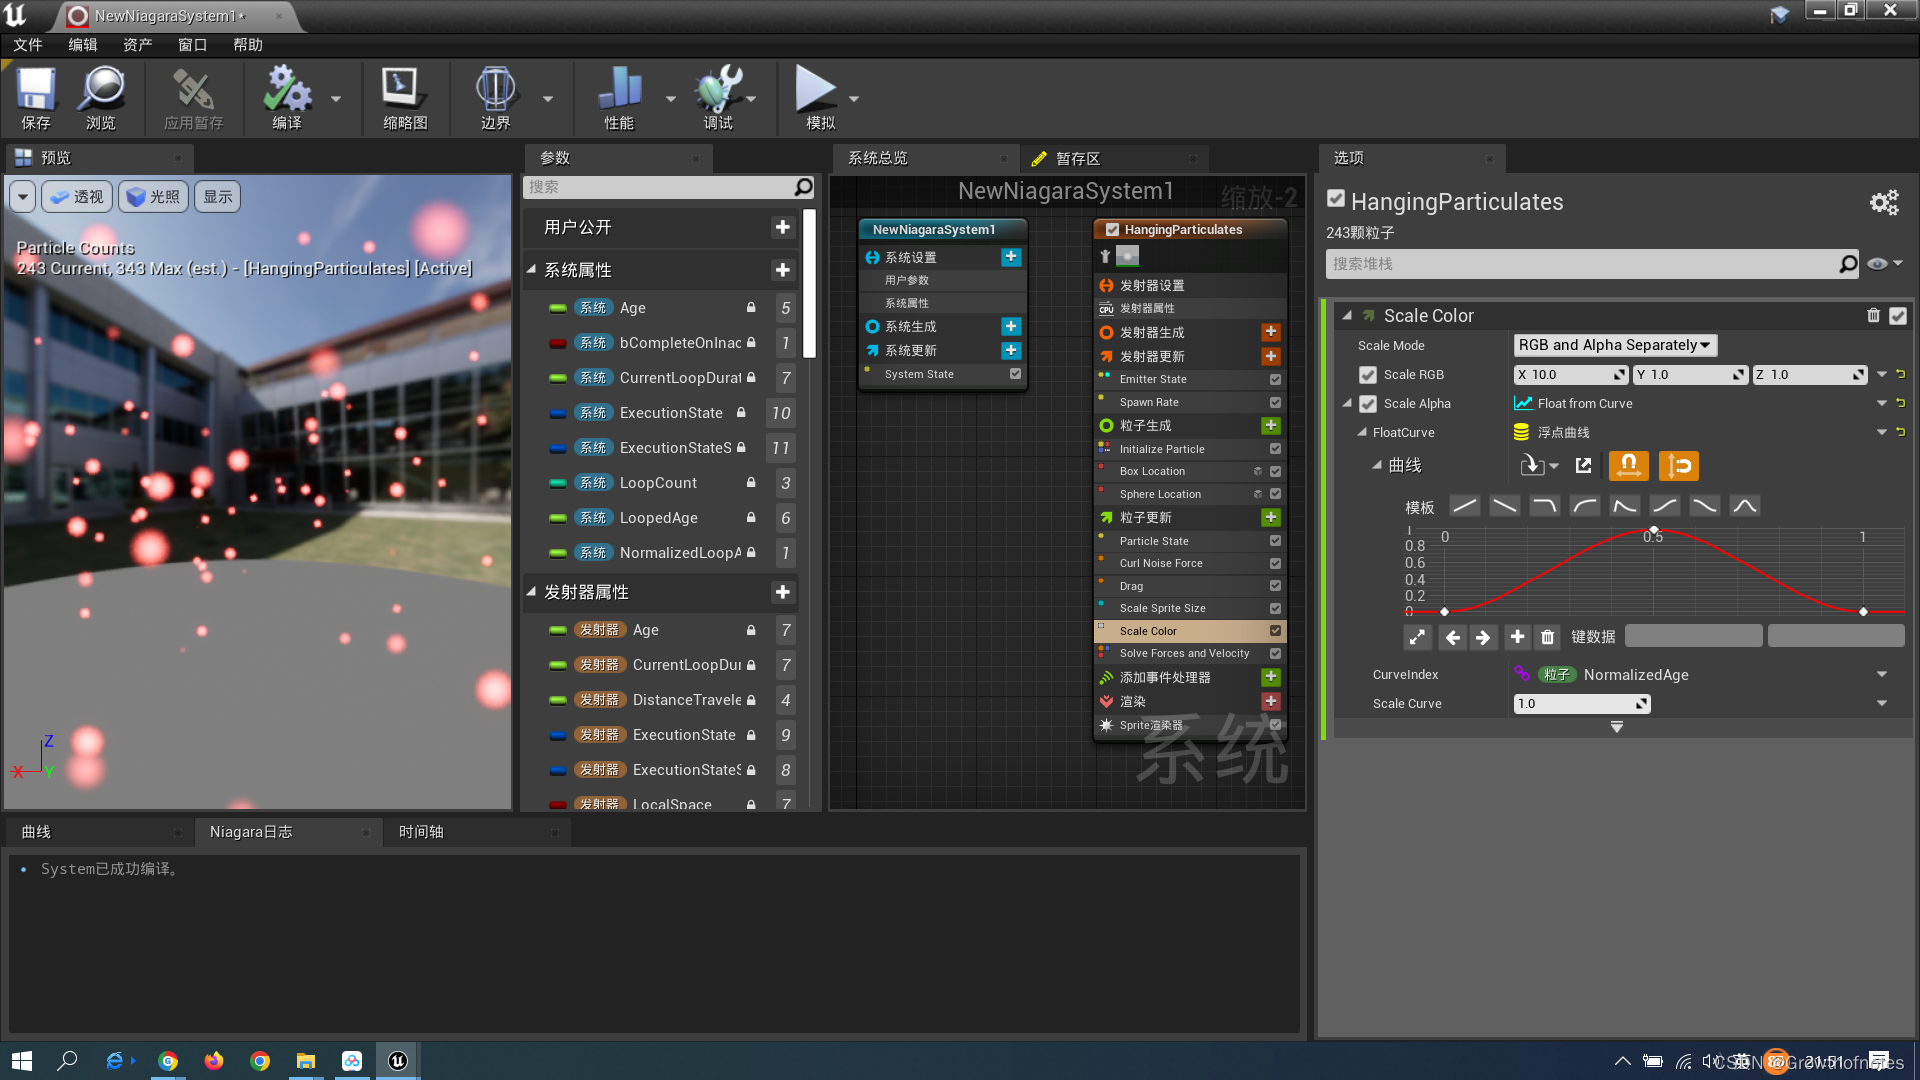1920x1080 pixels.
Task: Toggle the Curl Noise Force module checkbox
Action: [1275, 563]
